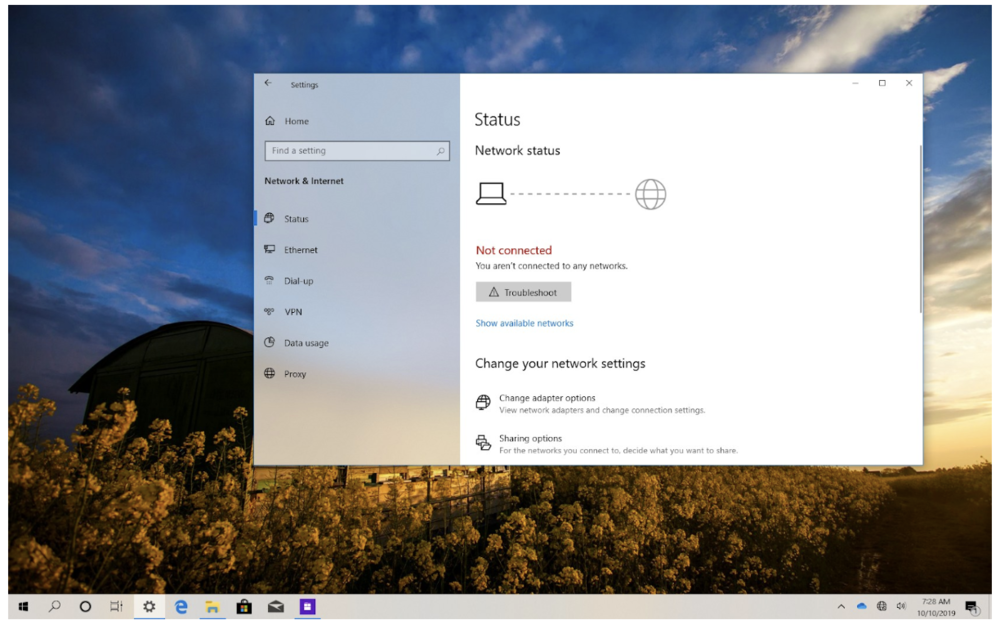This screenshot has height=629, width=1000.
Task: Click the globe icon in the network diagram
Action: 651,194
